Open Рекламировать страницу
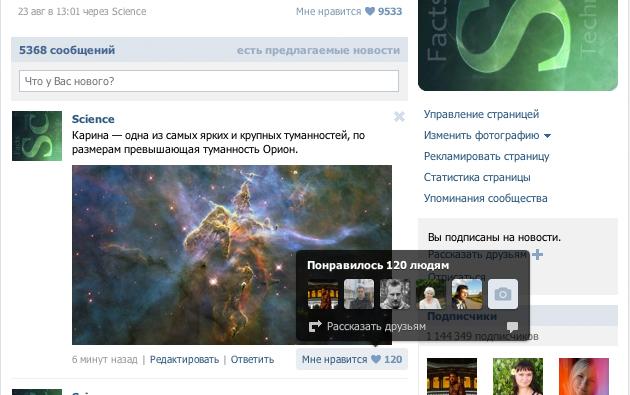 pyautogui.click(x=487, y=156)
